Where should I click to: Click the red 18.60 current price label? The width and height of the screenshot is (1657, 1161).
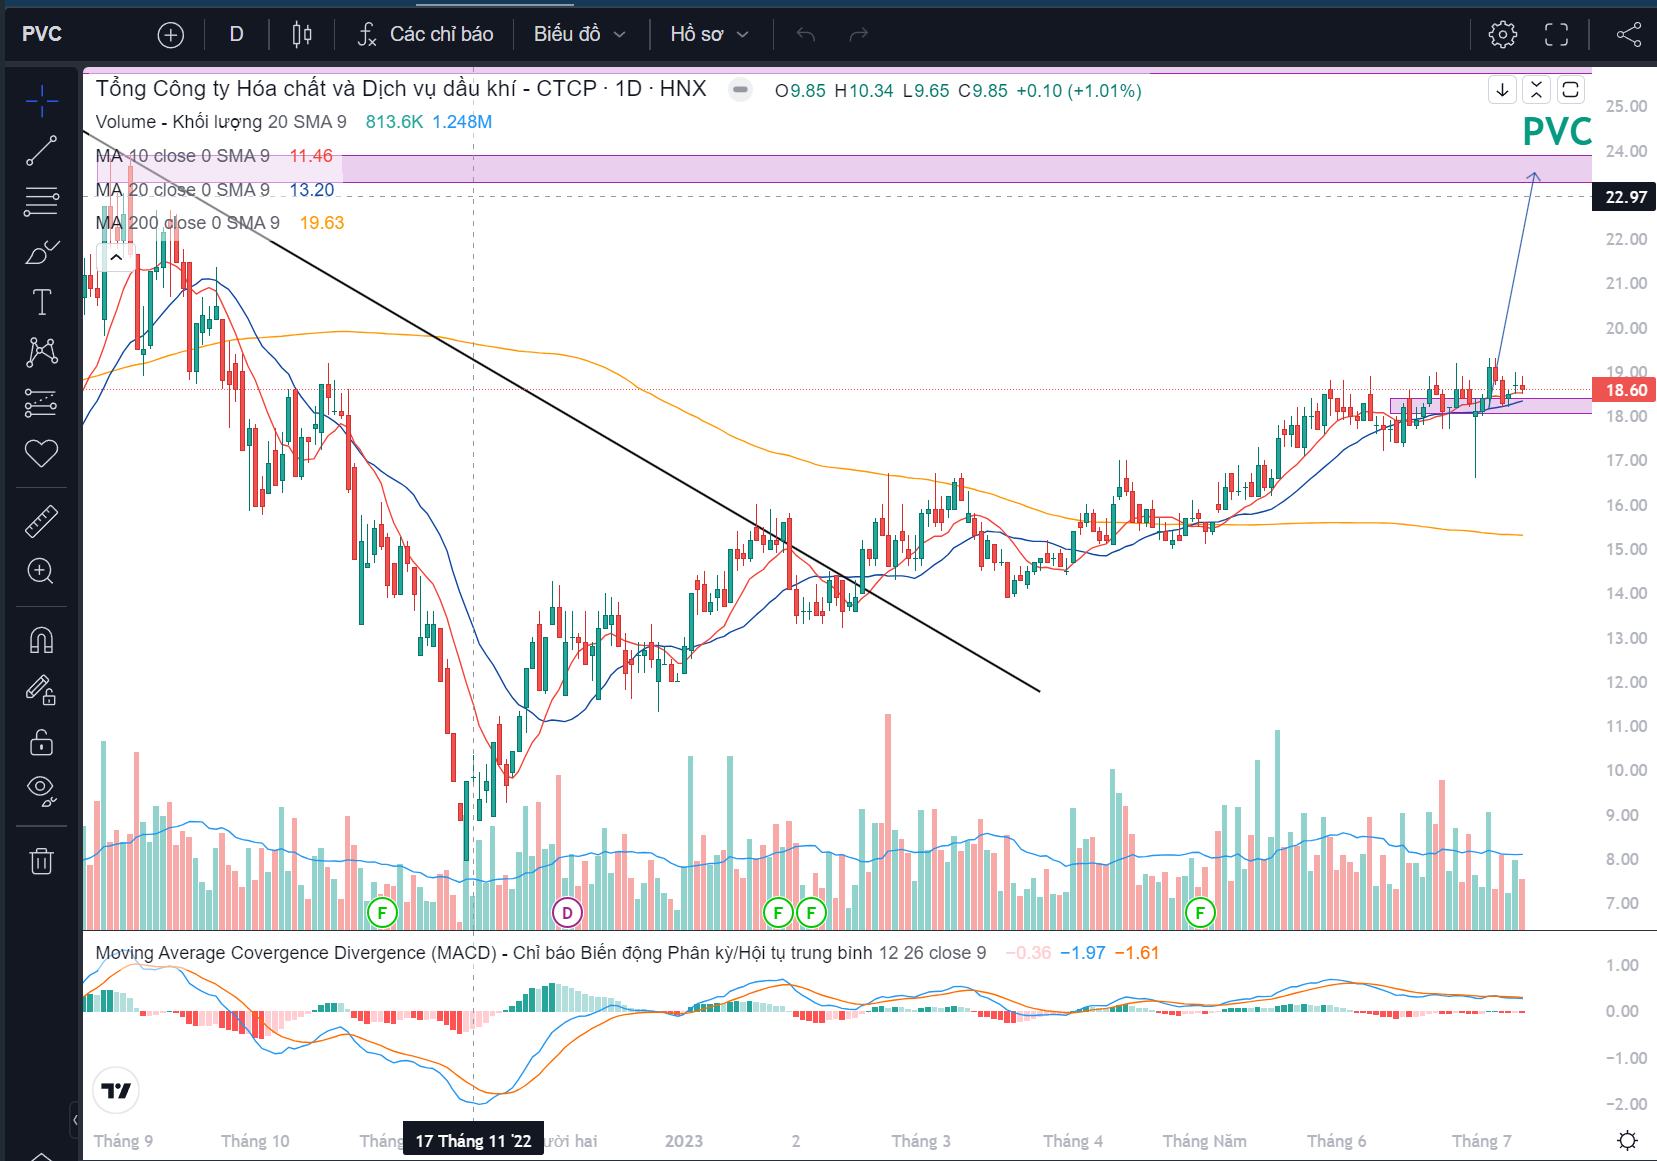coord(1625,390)
